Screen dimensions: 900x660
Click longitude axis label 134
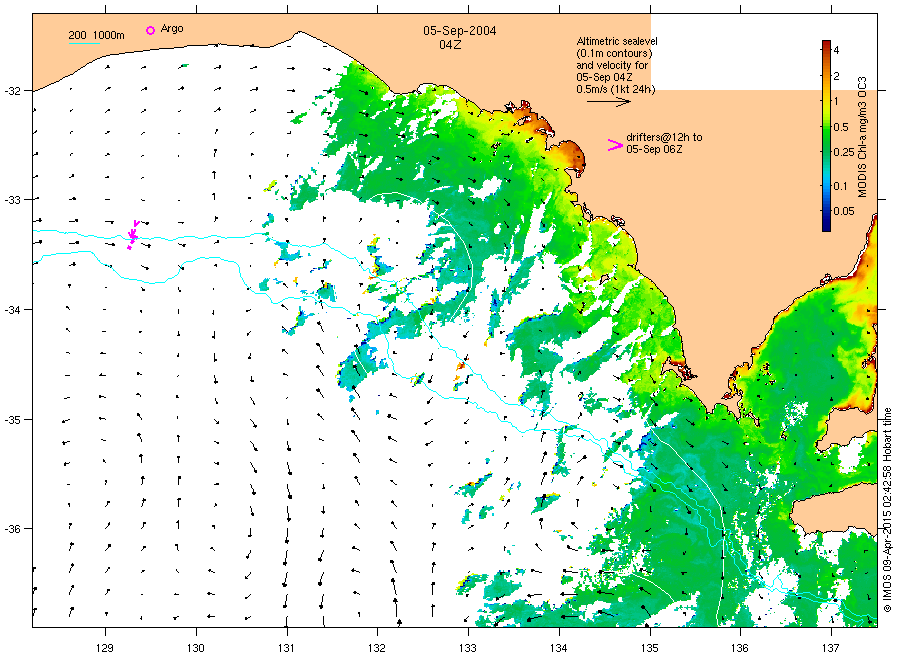pos(558,648)
